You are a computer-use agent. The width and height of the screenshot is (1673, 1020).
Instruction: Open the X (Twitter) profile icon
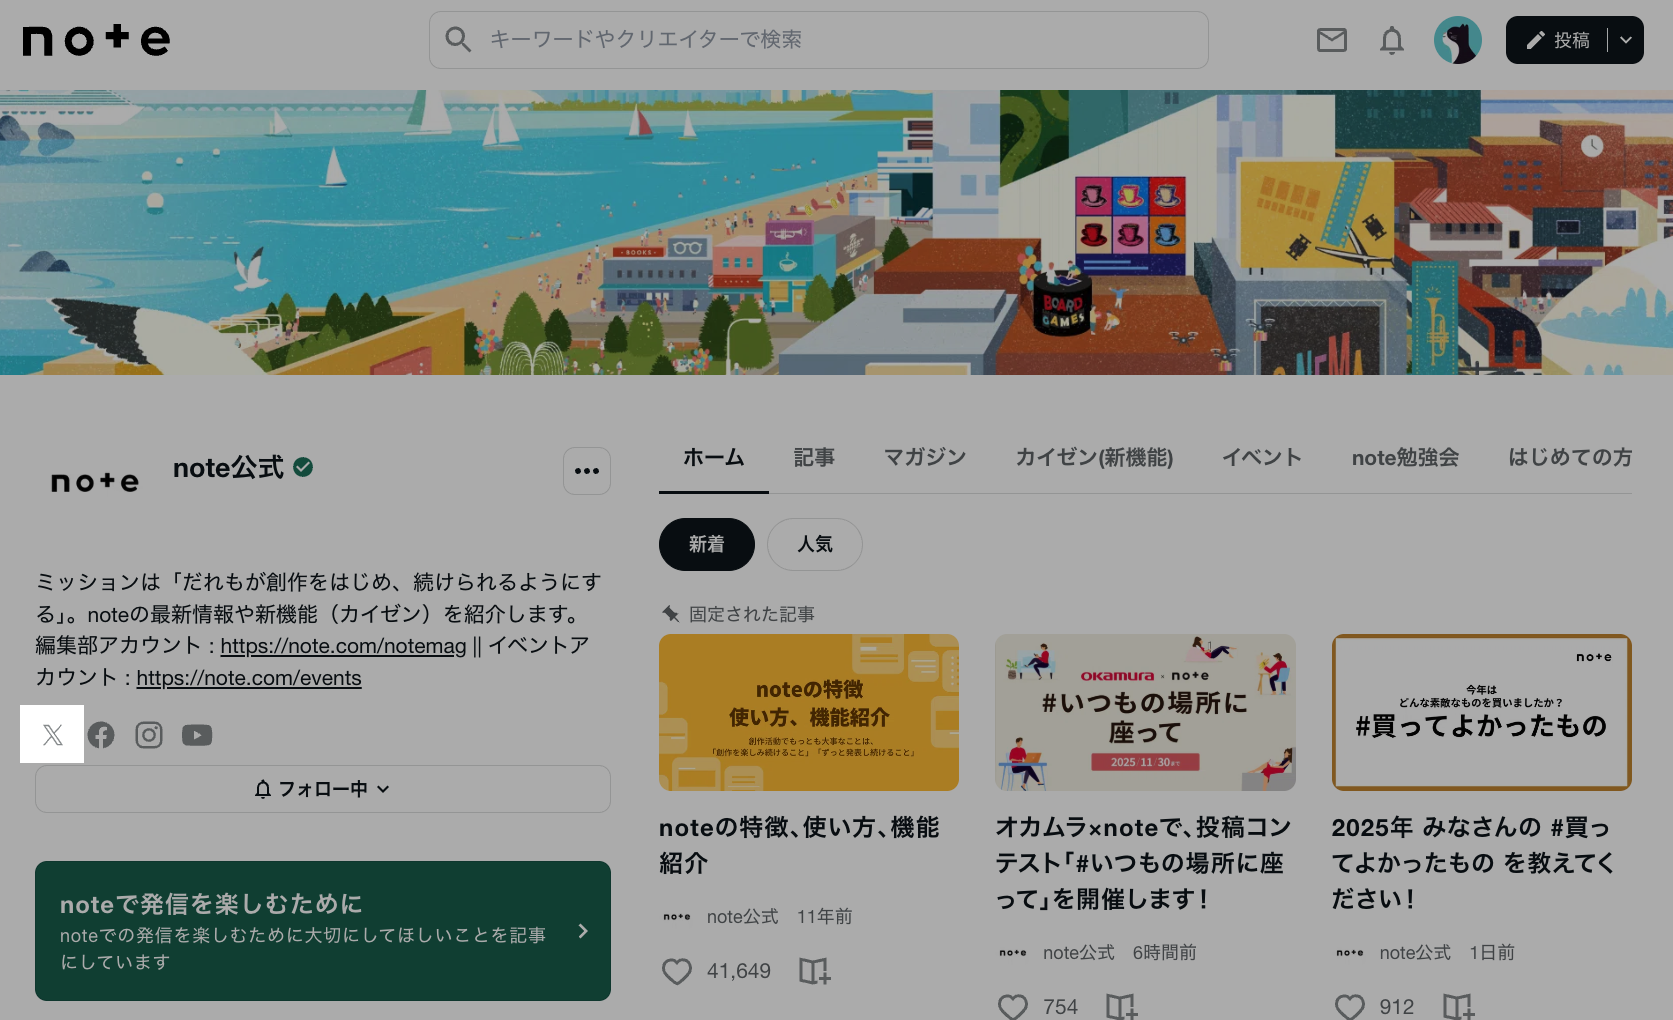(52, 734)
